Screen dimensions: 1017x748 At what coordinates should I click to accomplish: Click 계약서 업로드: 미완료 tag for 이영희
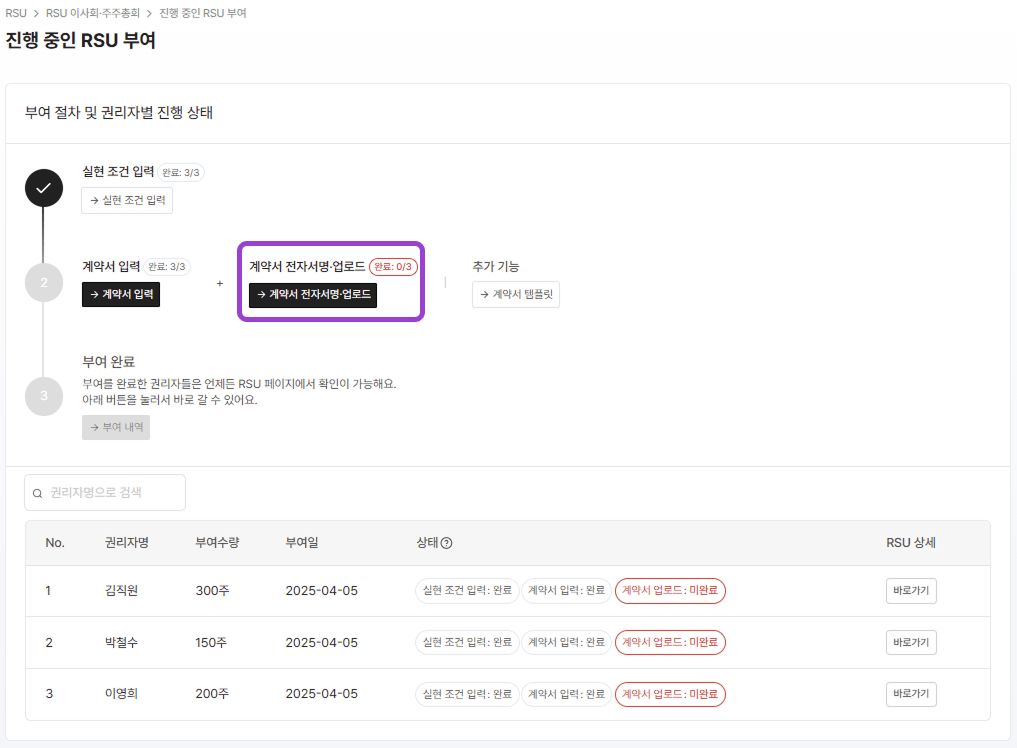coord(670,694)
